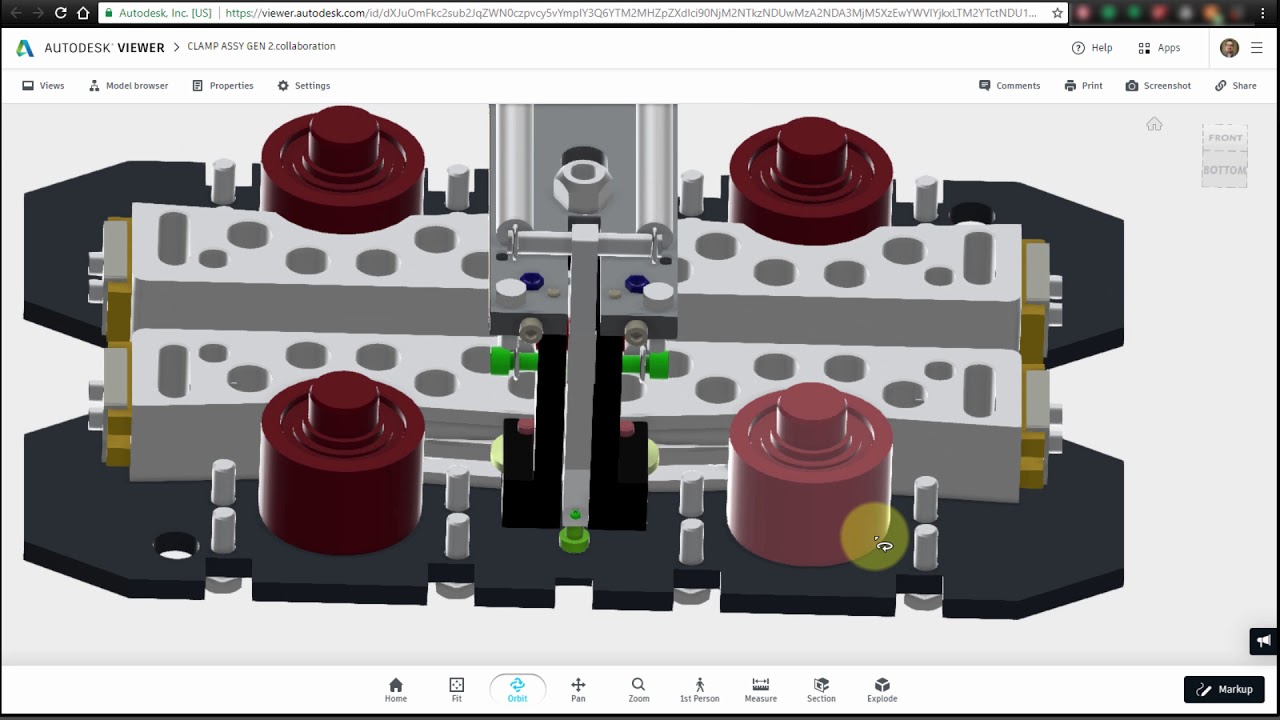The image size is (1280, 720).
Task: Click the ViewCube home icon
Action: tap(1154, 124)
